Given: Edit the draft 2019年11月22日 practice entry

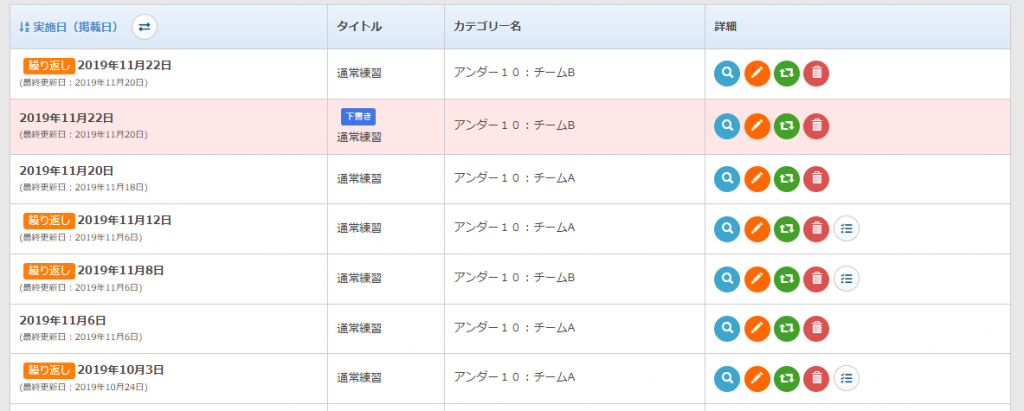Looking at the screenshot, I should tap(757, 126).
